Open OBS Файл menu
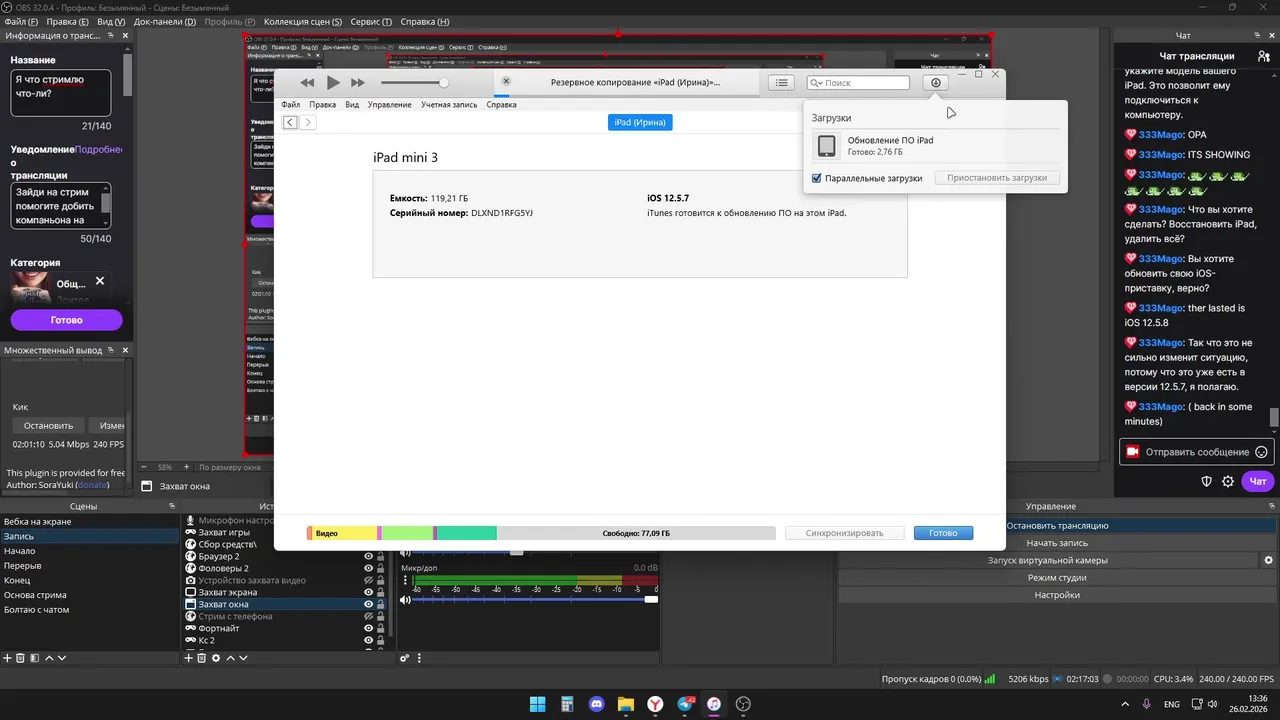Image resolution: width=1280 pixels, height=720 pixels. 20,22
